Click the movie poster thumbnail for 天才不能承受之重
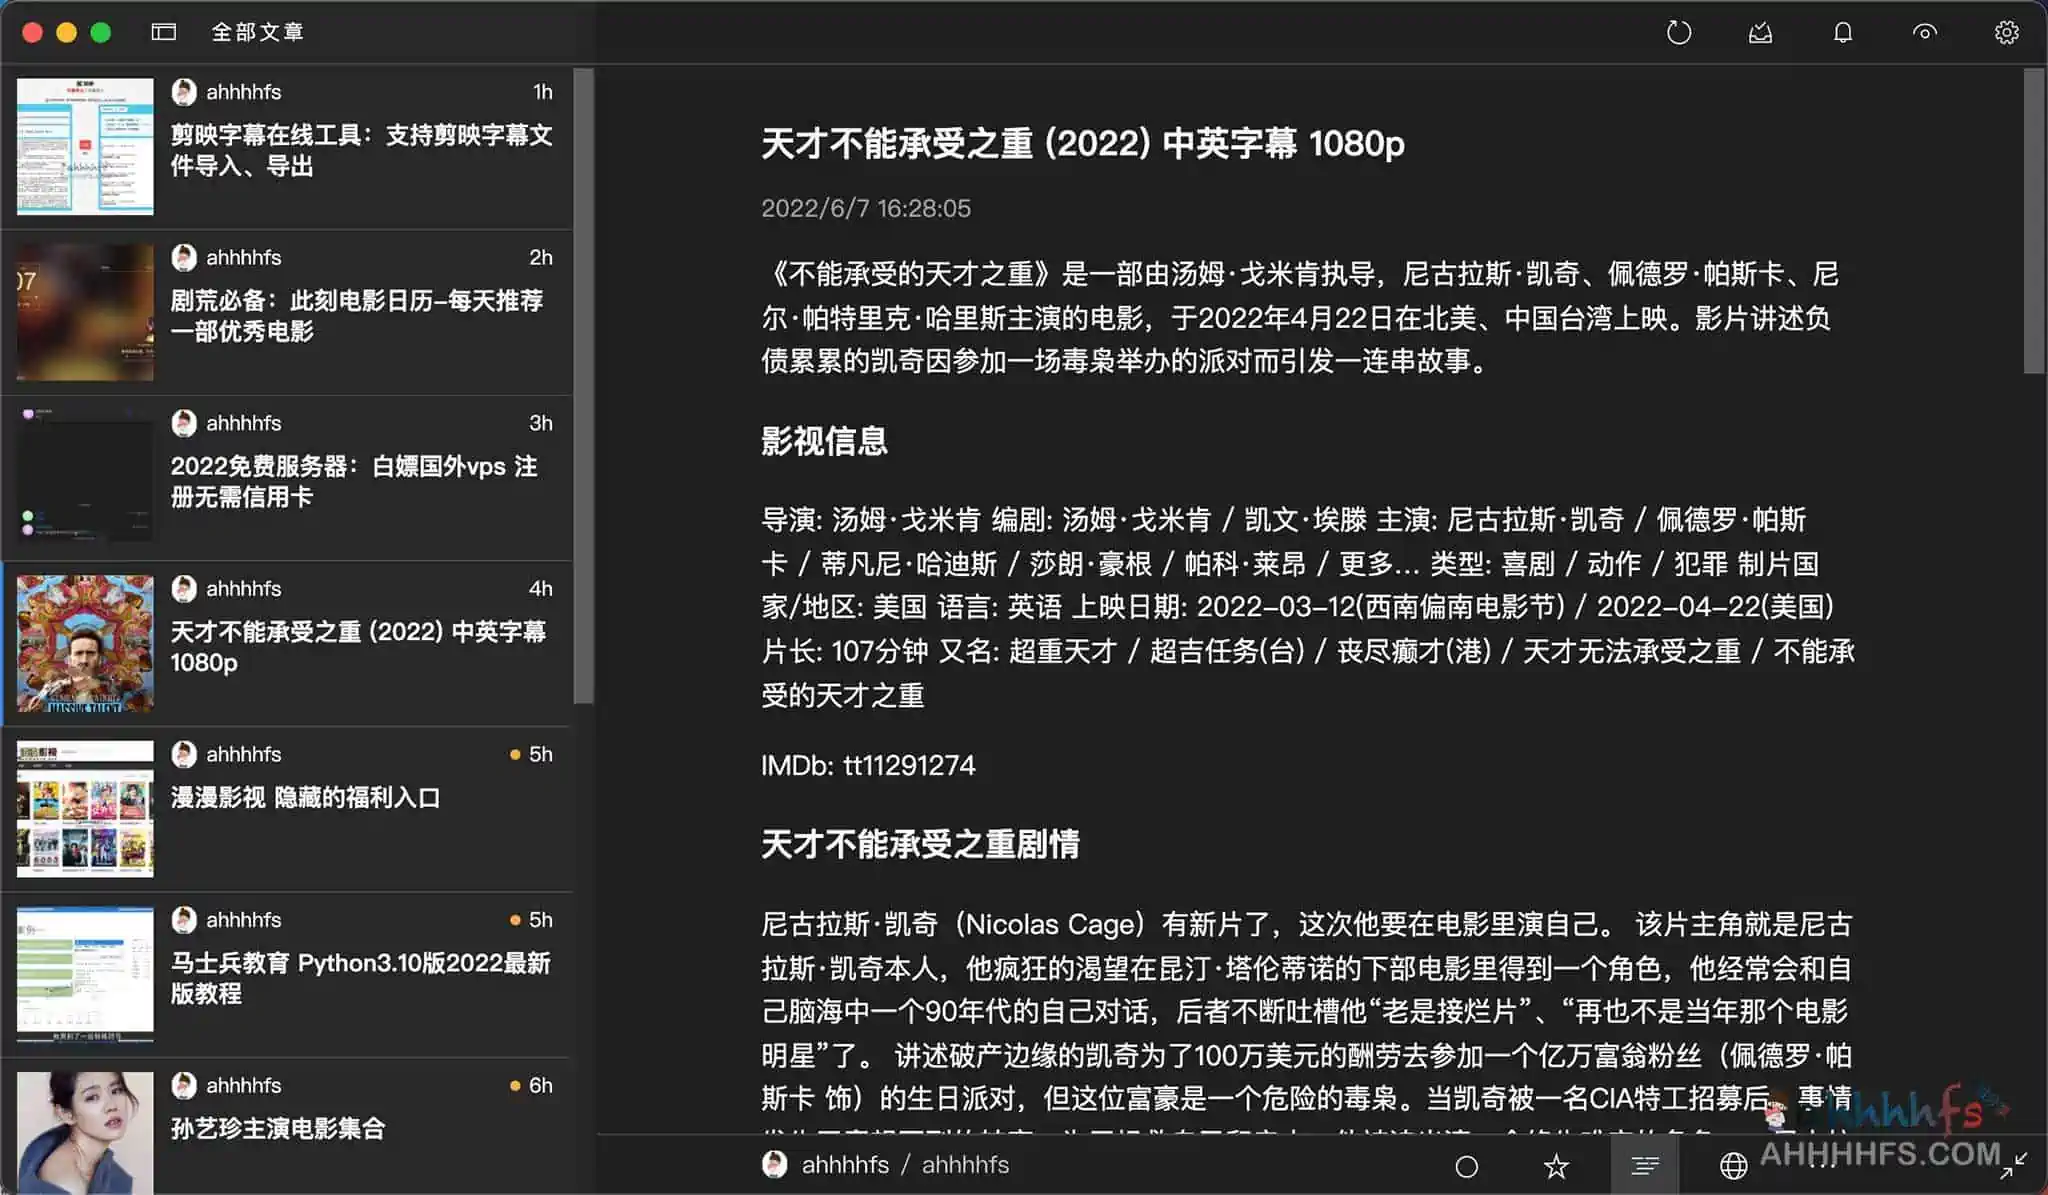 pos(84,643)
